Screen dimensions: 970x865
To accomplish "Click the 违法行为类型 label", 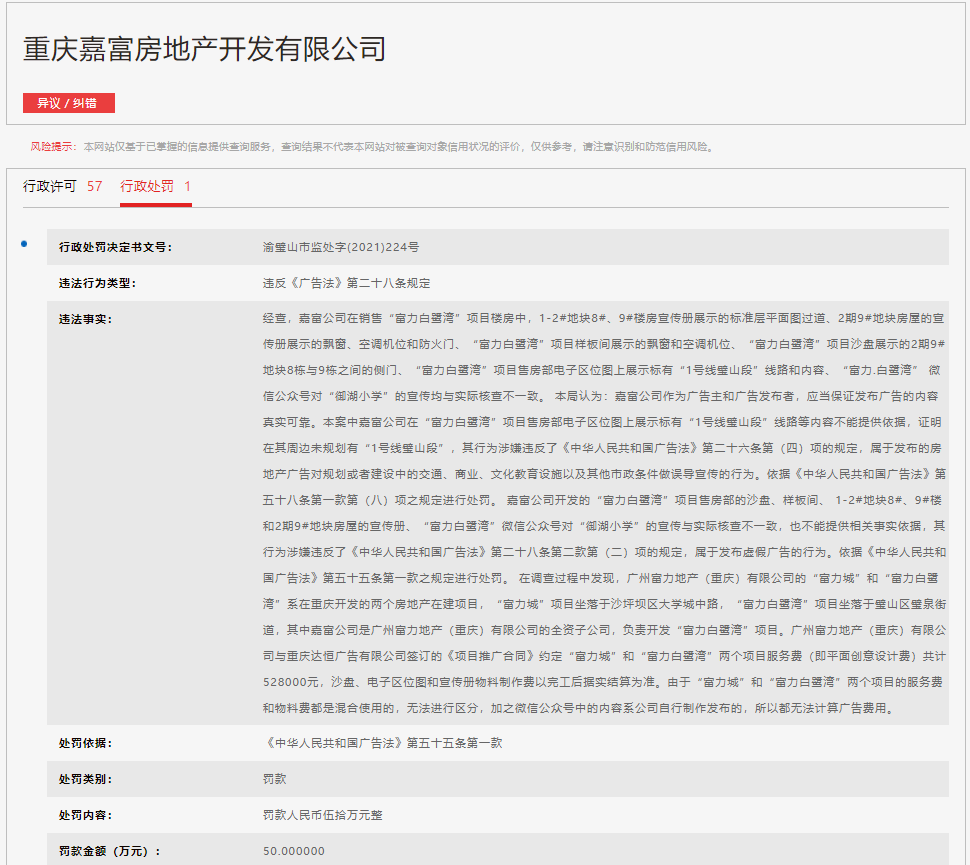I will click(97, 283).
